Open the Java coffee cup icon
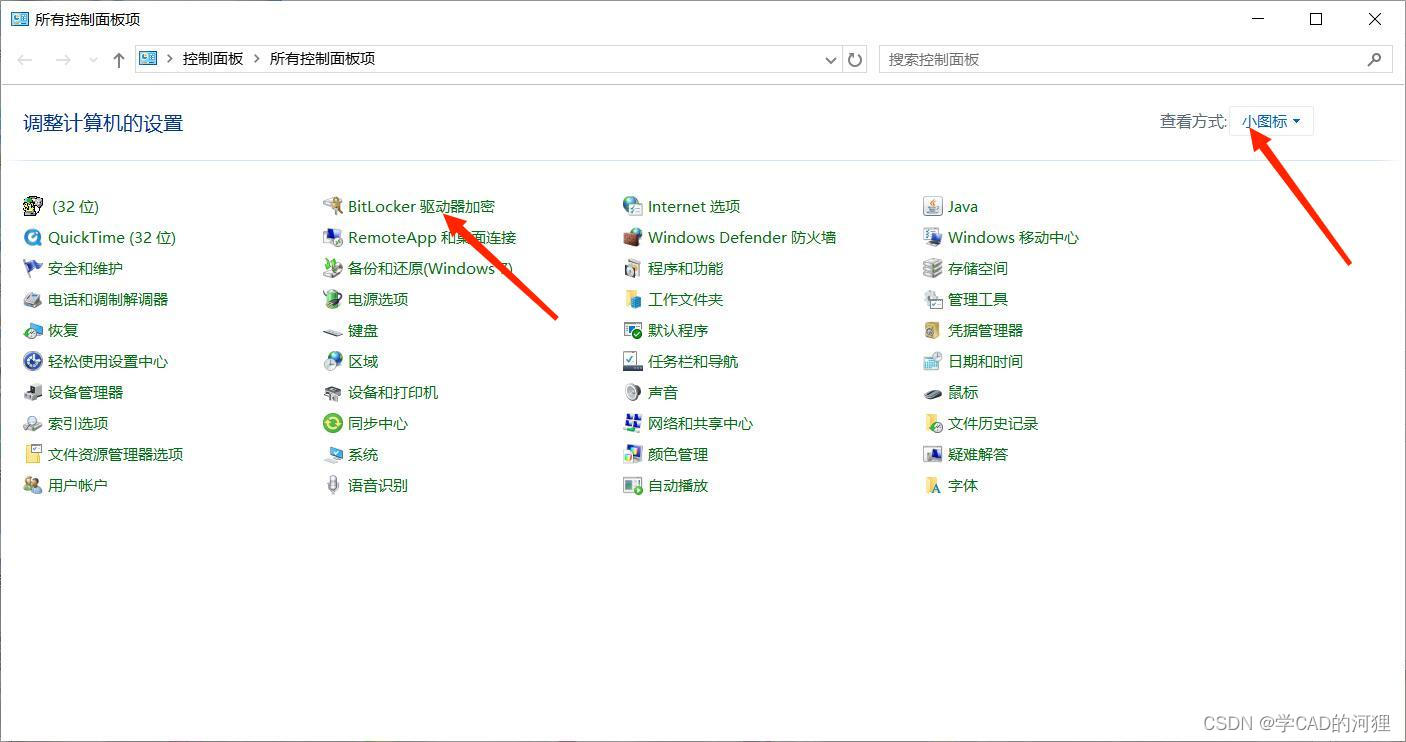The width and height of the screenshot is (1406, 742). tap(933, 206)
